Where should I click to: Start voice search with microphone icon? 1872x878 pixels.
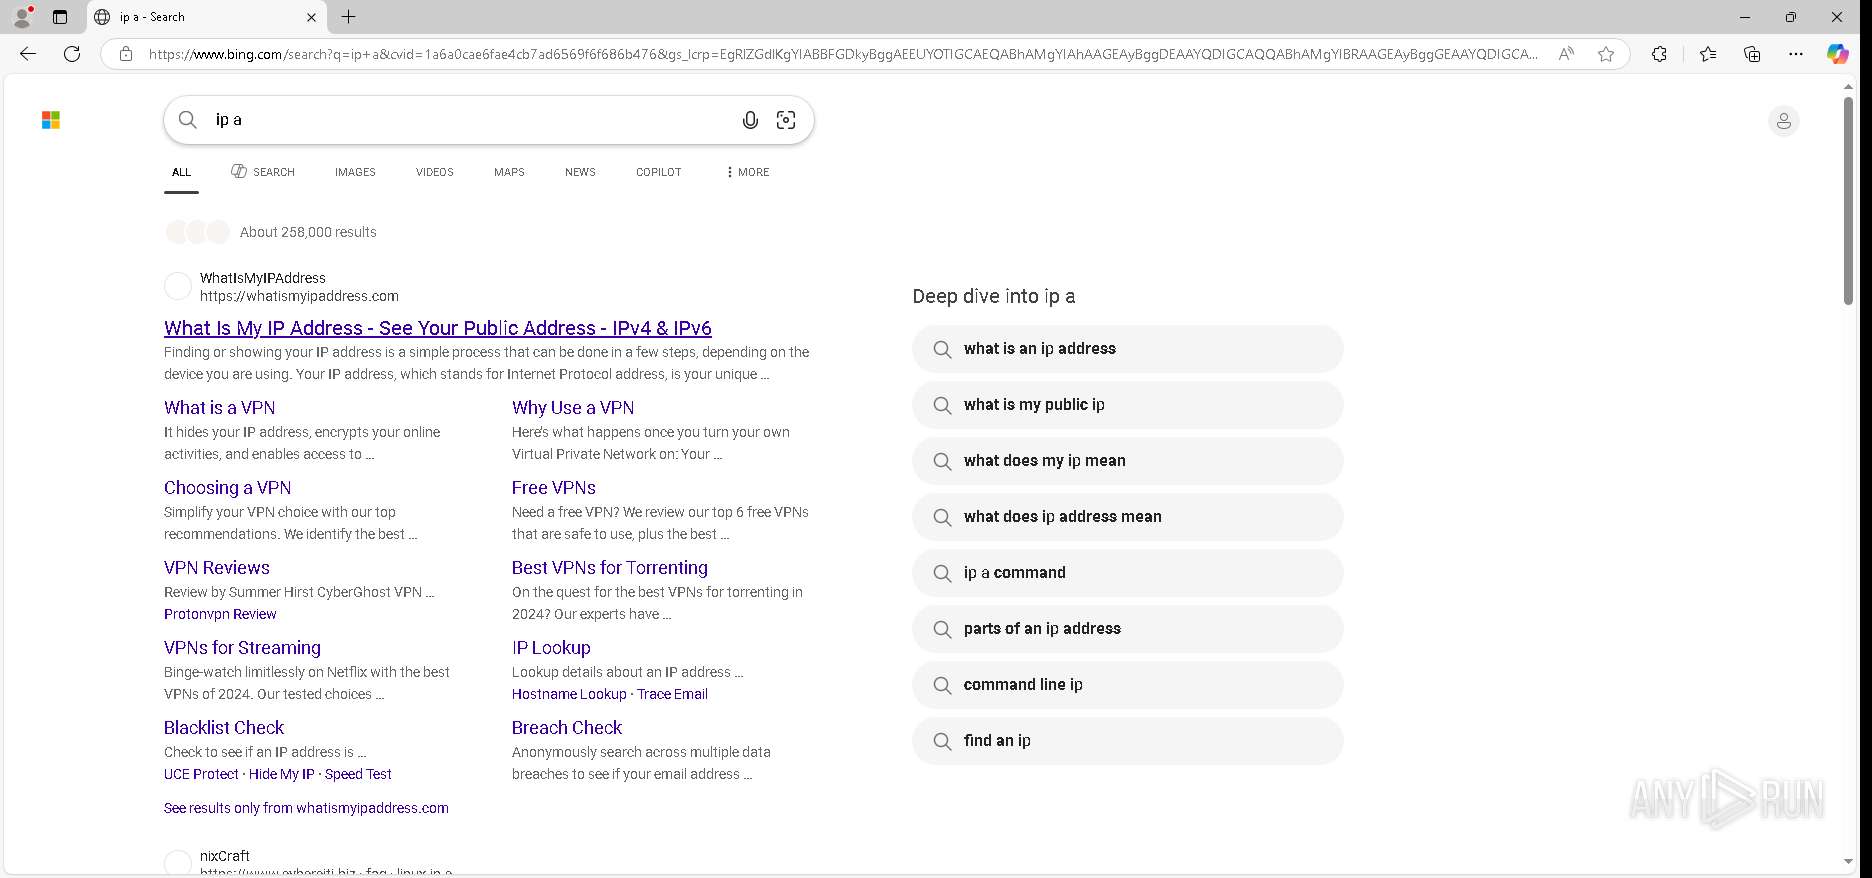pyautogui.click(x=750, y=120)
